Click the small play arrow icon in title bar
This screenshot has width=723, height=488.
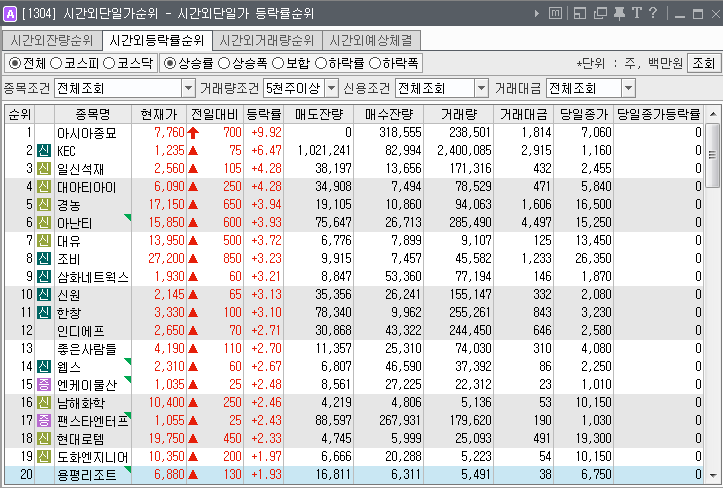[537, 14]
